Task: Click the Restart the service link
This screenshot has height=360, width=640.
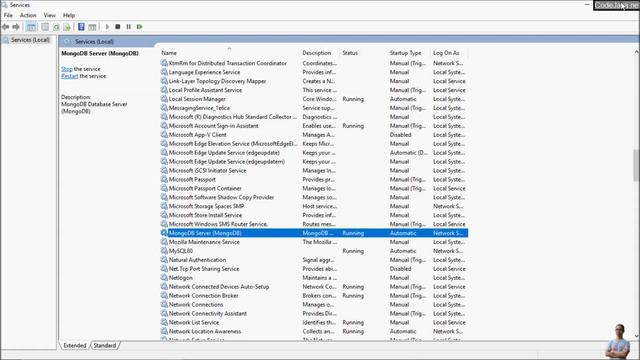Action: pos(69,76)
